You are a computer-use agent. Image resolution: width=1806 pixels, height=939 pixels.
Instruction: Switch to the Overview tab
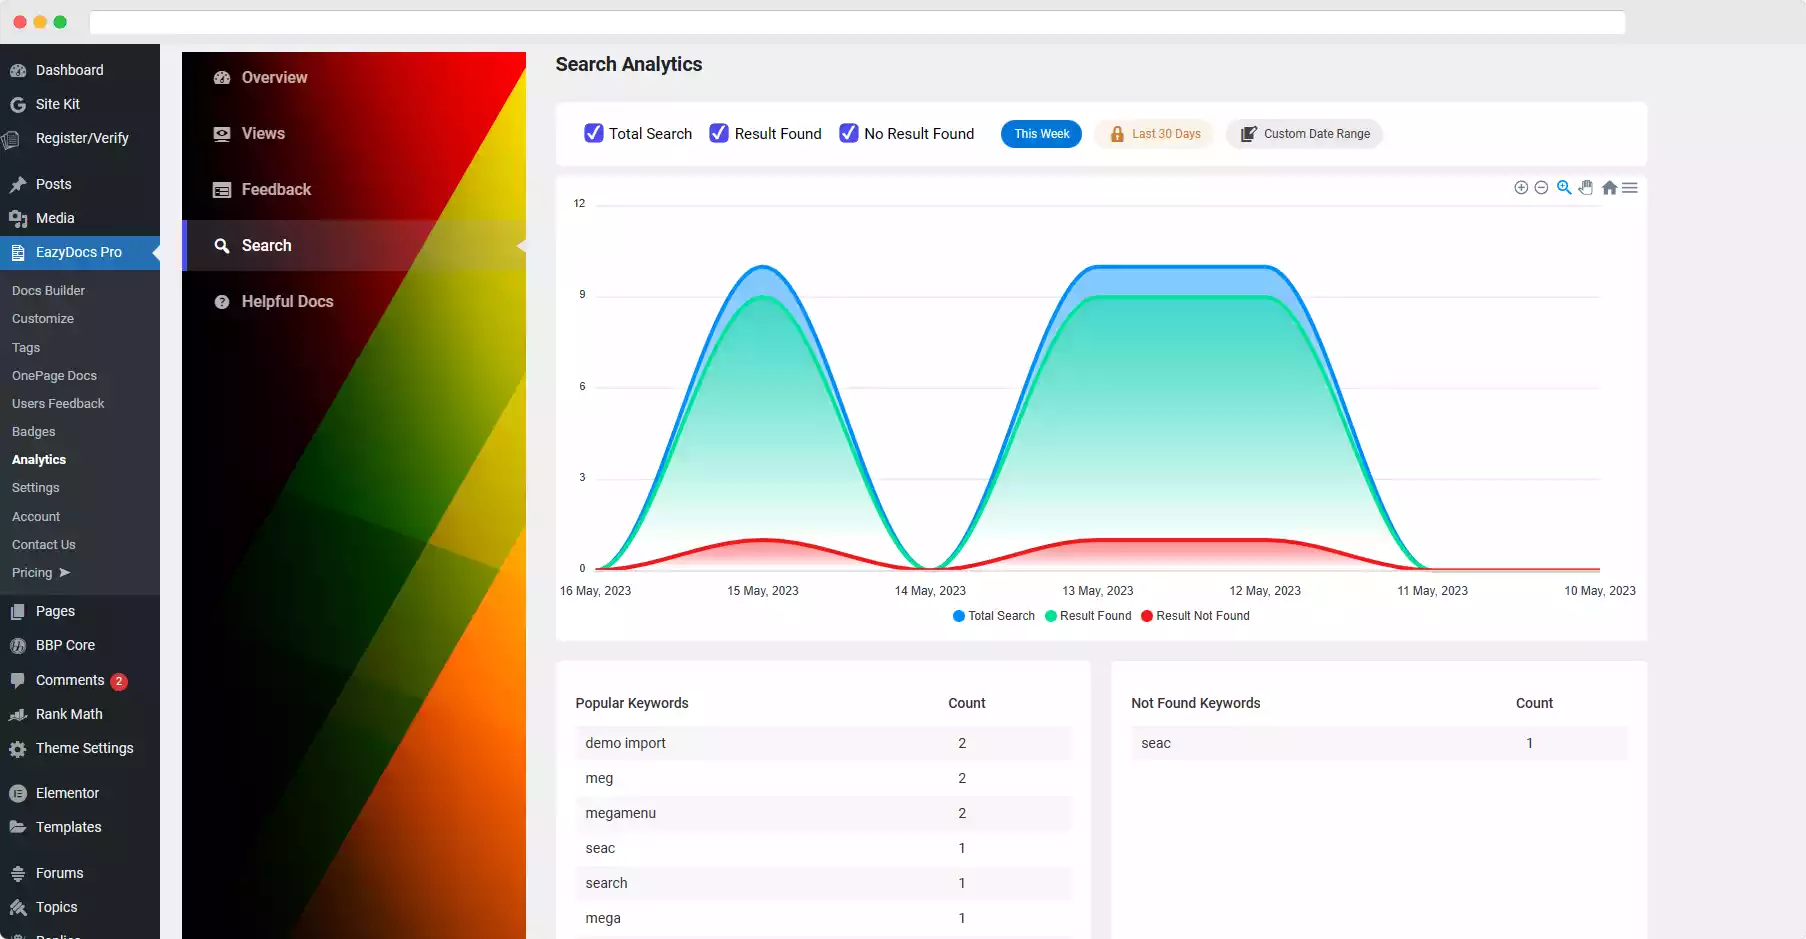[273, 77]
